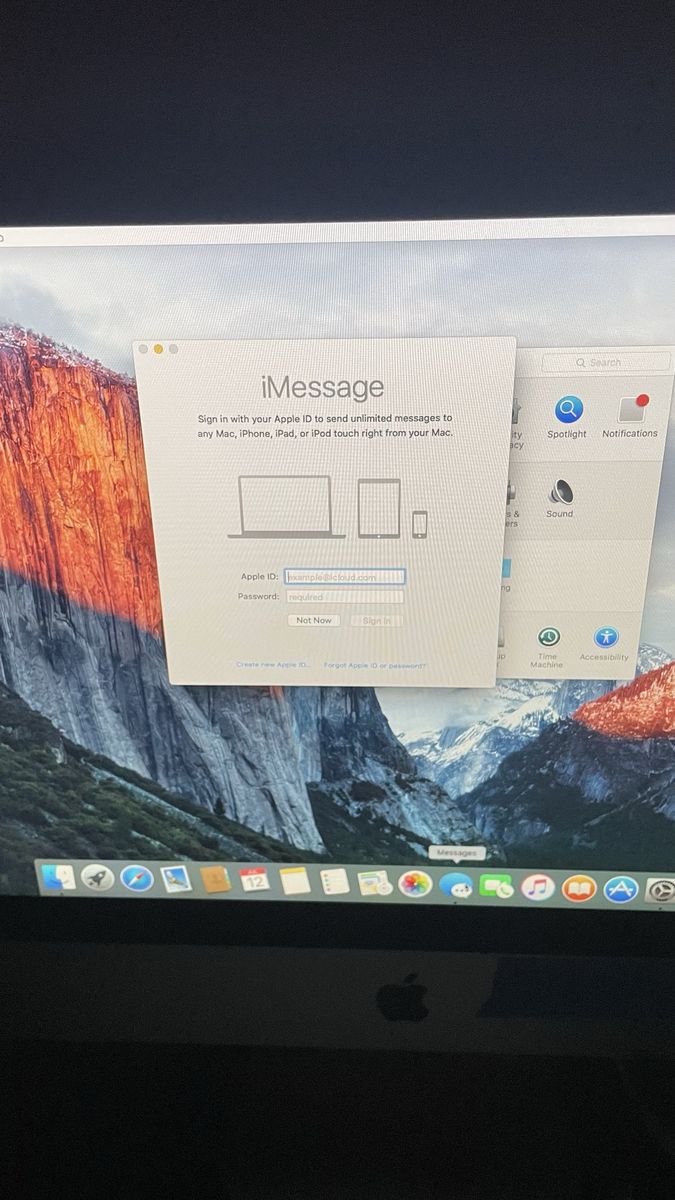Viewport: 675px width, 1200px height.
Task: Open Safari compass icon in Dock
Action: (136, 878)
